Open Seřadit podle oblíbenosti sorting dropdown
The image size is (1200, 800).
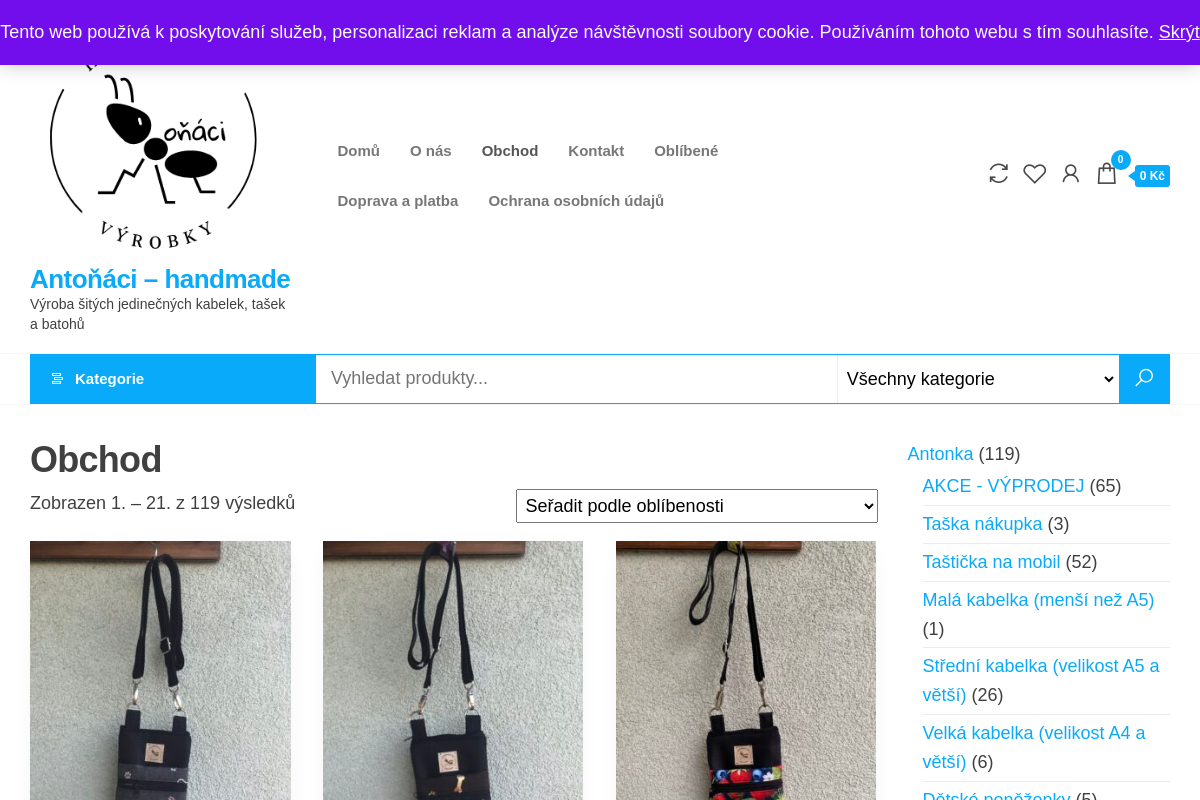[x=697, y=506]
